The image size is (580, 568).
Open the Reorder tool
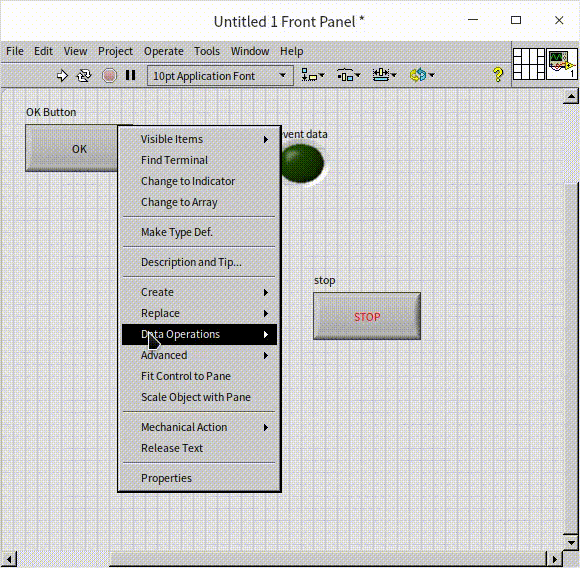pos(422,75)
